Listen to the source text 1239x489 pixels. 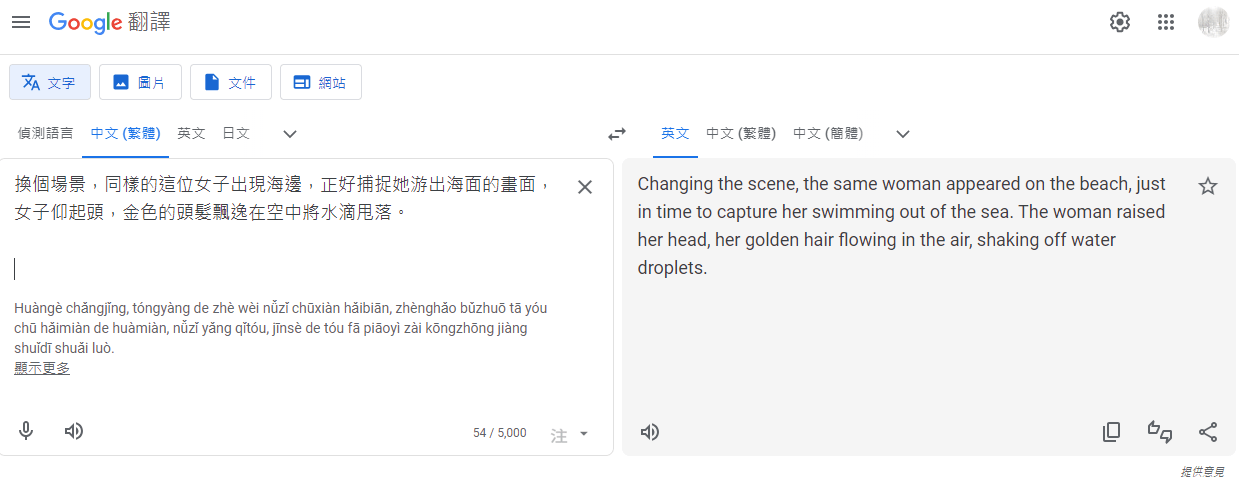(x=74, y=431)
